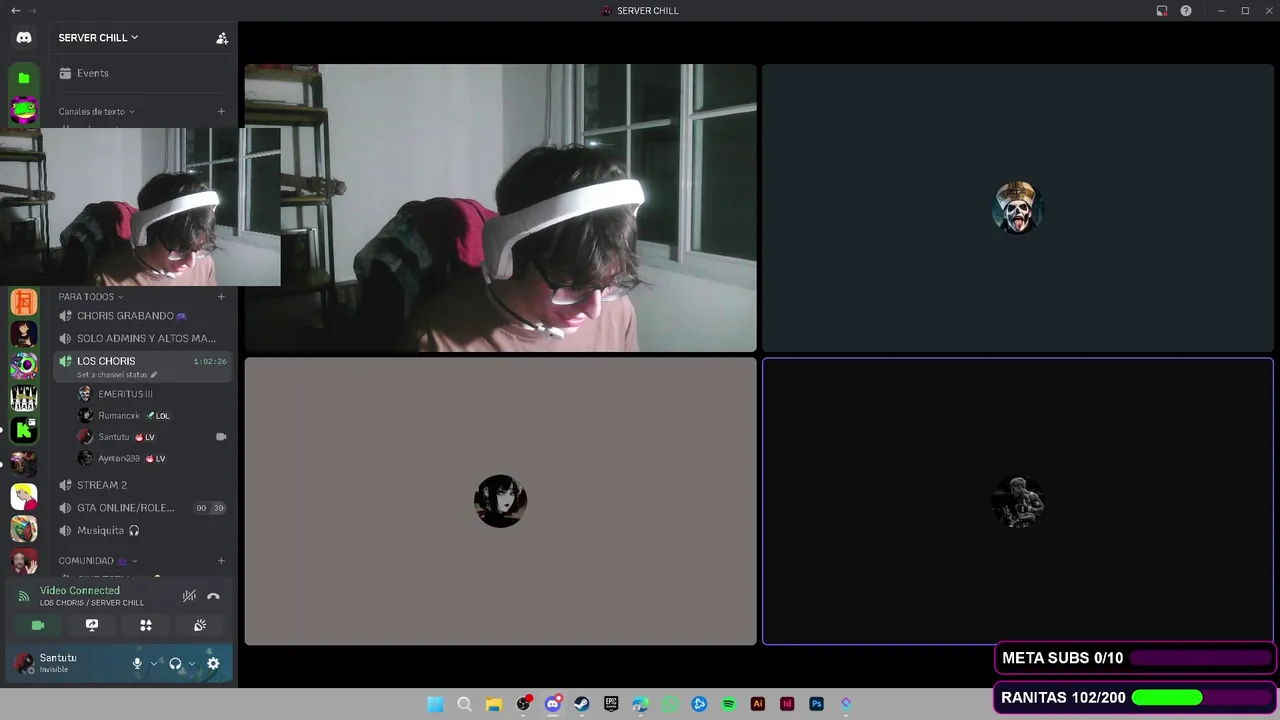
Task: Open the green server folder
Action: pyautogui.click(x=24, y=78)
